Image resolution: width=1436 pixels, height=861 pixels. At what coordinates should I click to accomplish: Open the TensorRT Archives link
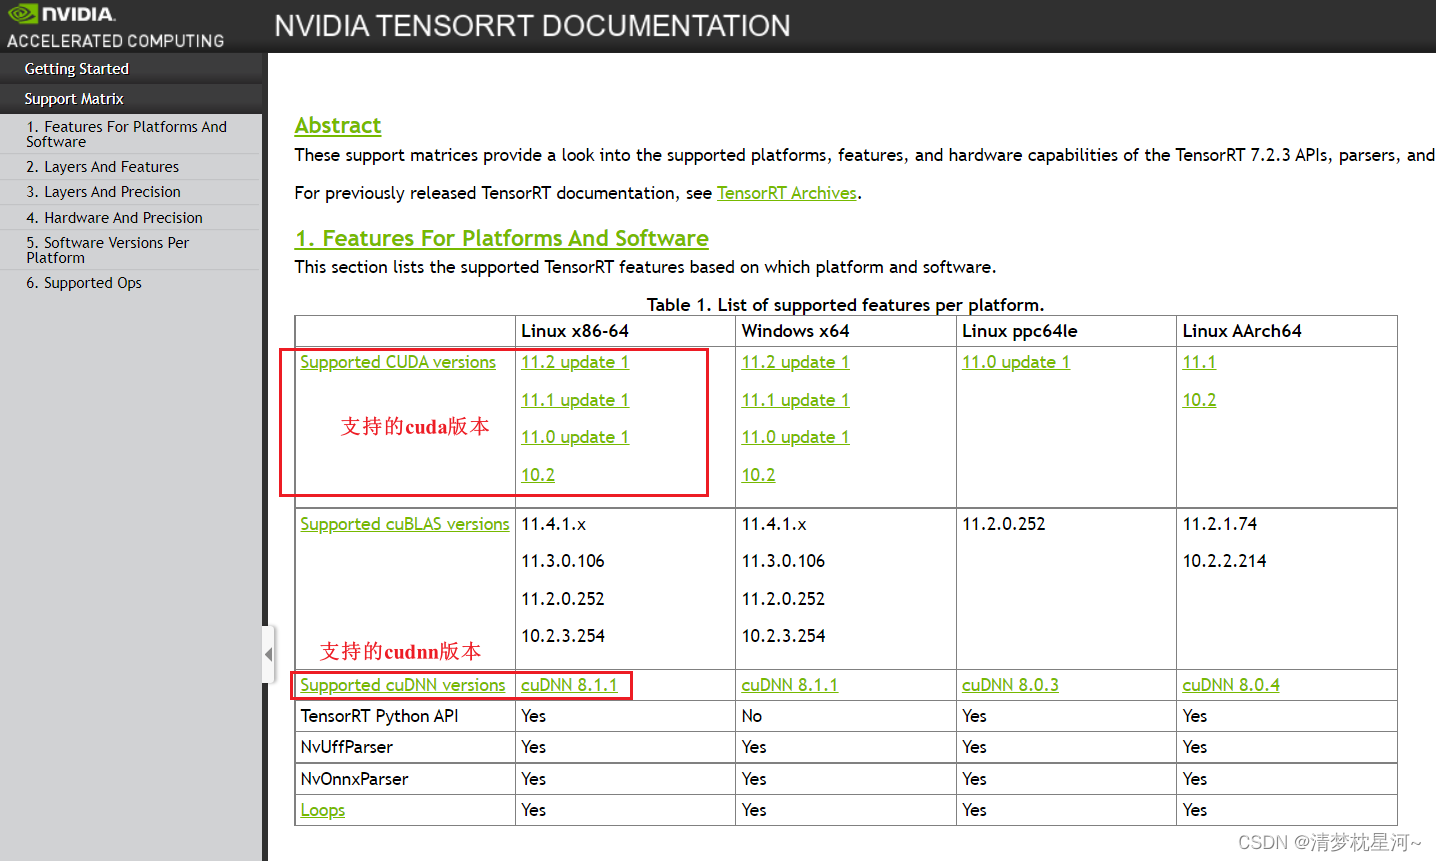click(x=787, y=193)
